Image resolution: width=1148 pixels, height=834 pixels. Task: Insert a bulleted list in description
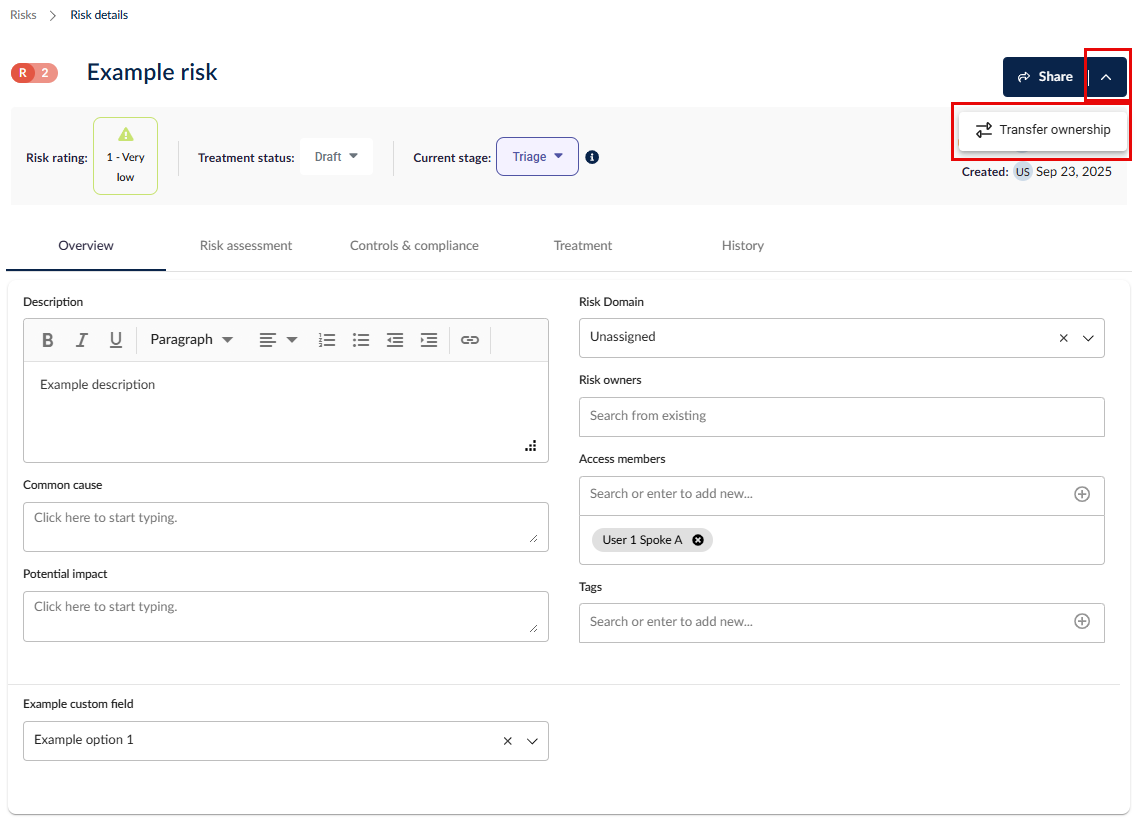361,340
